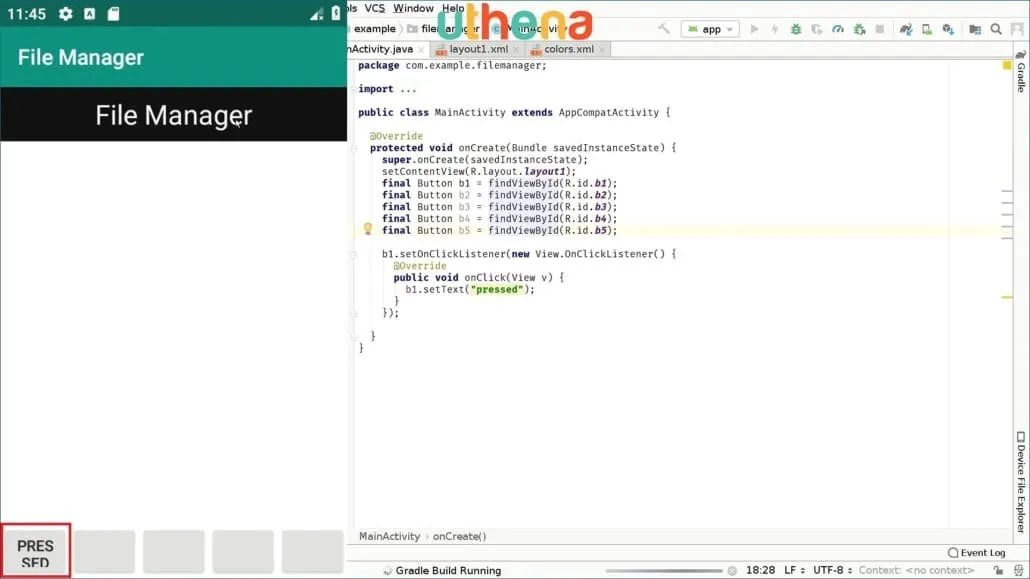Open the Device File Explorer panel
Image resolution: width=1030 pixels, height=579 pixels.
(x=1021, y=482)
